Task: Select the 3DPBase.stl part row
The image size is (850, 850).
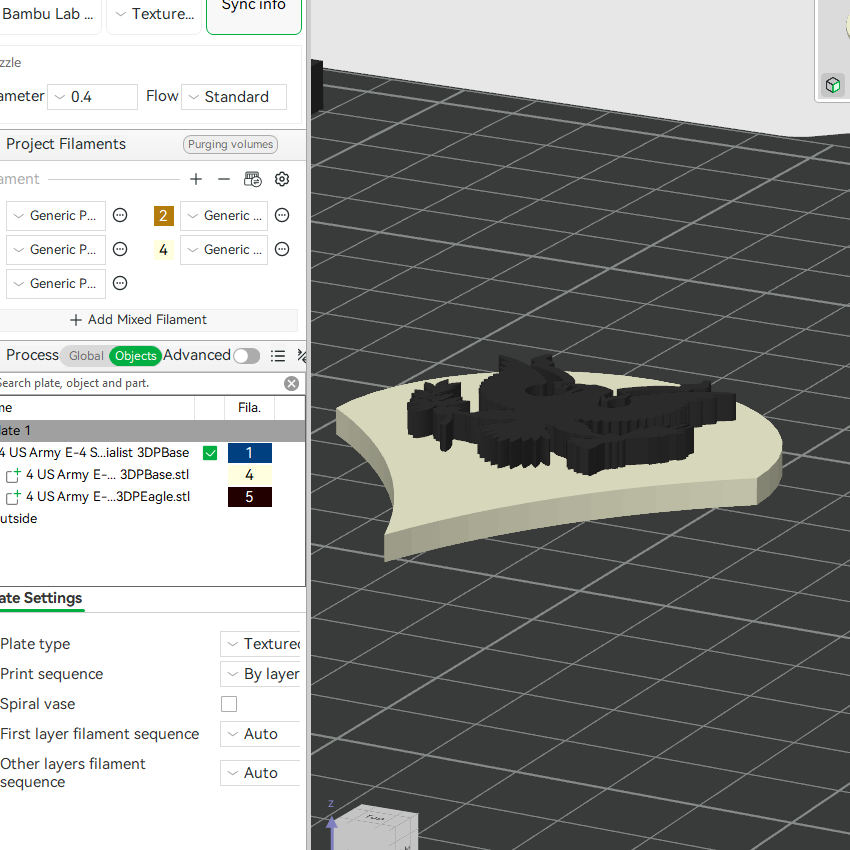Action: coord(107,475)
